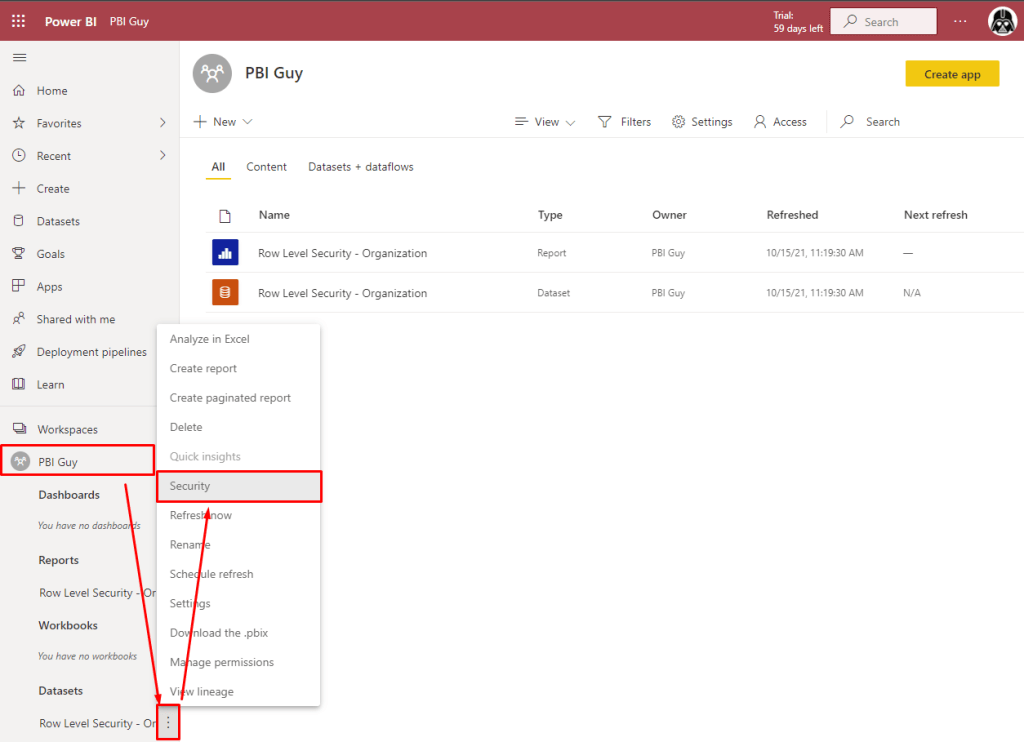Image resolution: width=1024 pixels, height=742 pixels.
Task: Click the blue report icon in list
Action: pos(225,253)
